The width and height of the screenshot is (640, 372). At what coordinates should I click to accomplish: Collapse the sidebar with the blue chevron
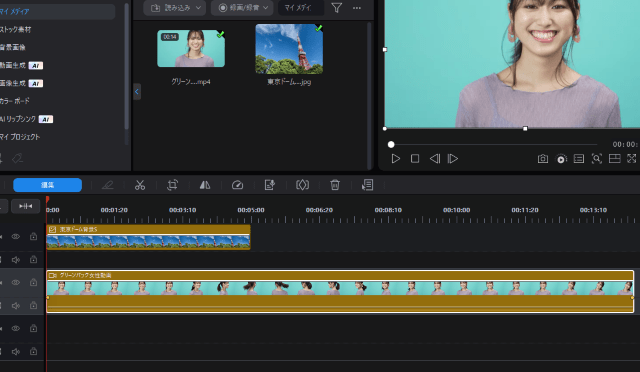click(x=137, y=91)
